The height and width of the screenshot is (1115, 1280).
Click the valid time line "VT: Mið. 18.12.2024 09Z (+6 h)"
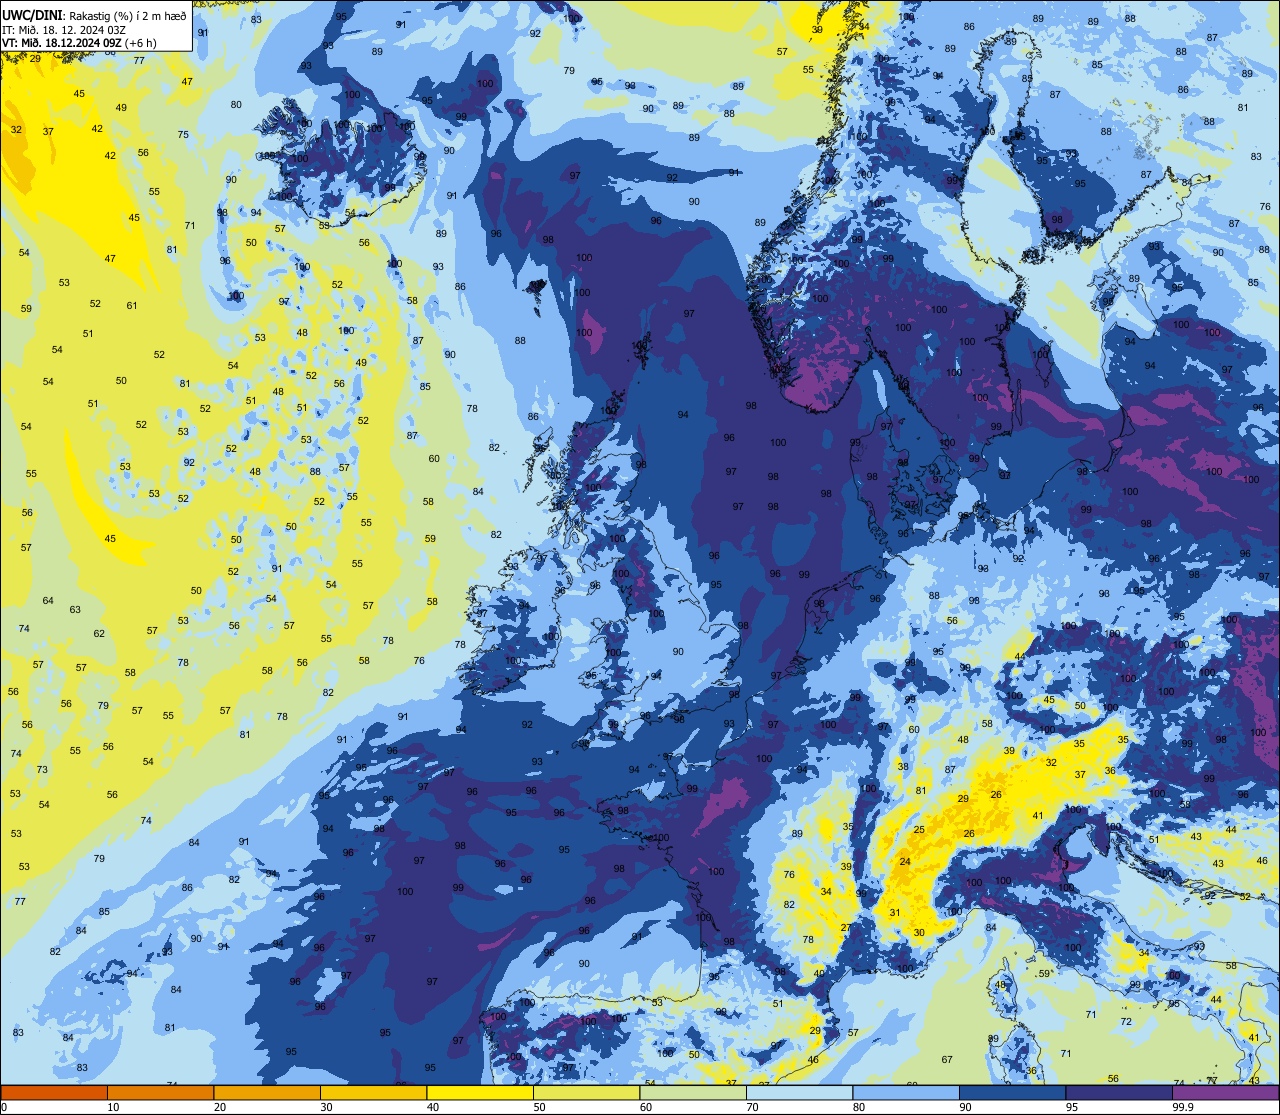coord(79,42)
